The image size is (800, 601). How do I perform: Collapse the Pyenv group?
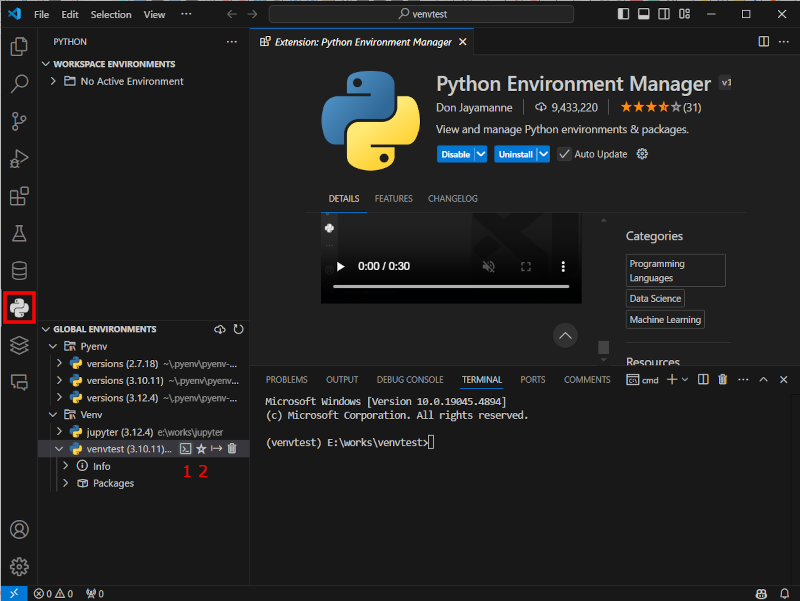click(x=53, y=346)
